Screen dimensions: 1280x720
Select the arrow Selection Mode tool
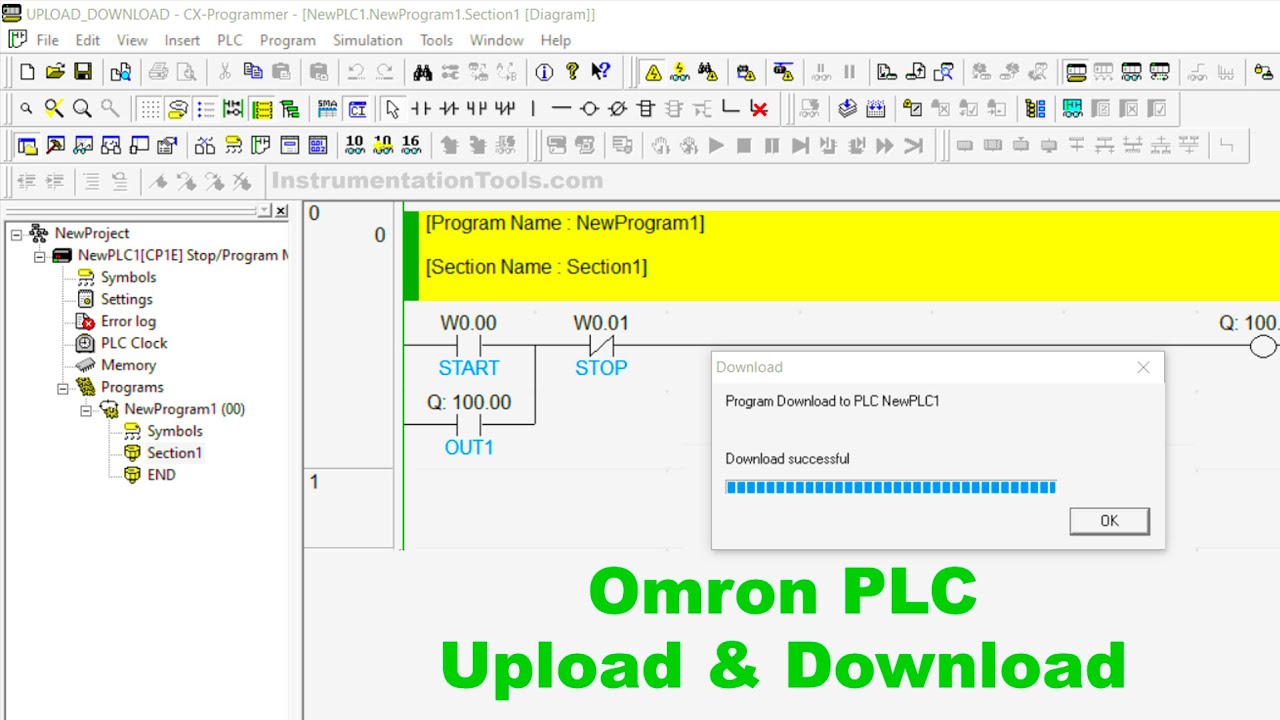click(393, 109)
